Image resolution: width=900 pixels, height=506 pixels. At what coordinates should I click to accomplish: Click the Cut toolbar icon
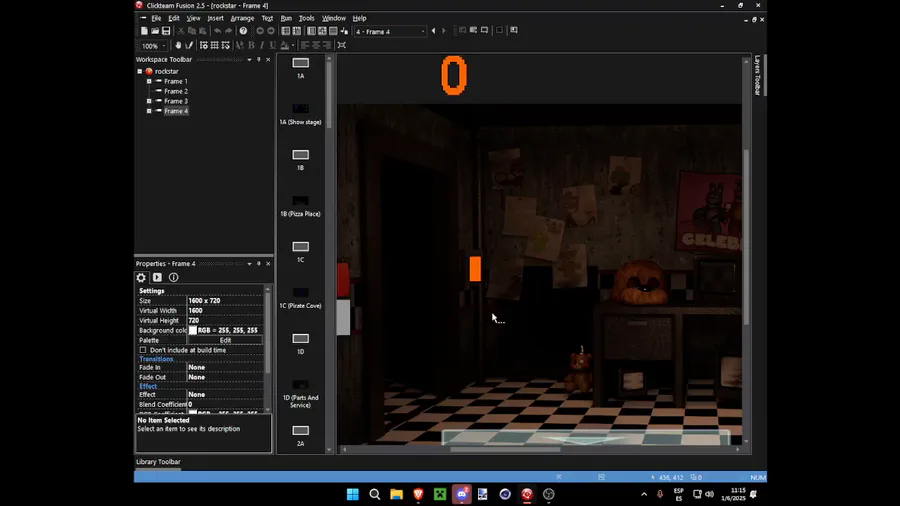[x=180, y=31]
